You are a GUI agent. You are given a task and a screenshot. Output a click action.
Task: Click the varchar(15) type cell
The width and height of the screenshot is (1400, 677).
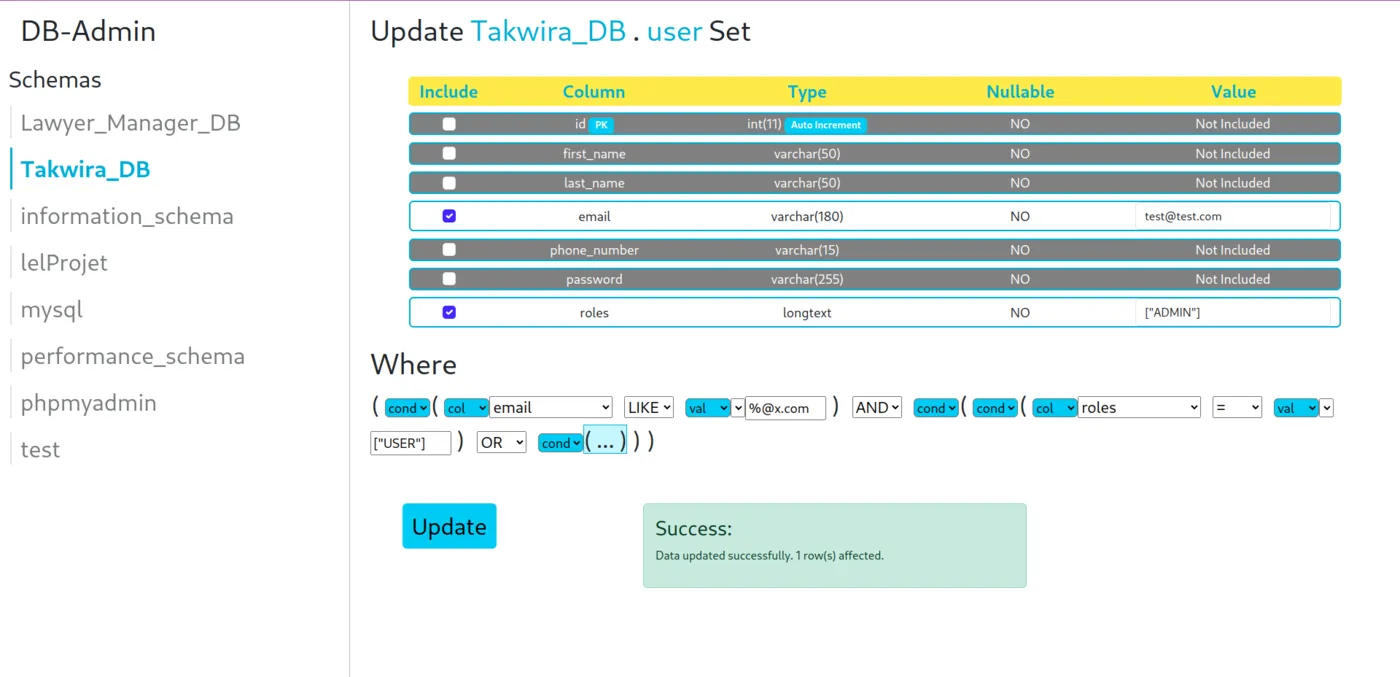click(x=807, y=250)
